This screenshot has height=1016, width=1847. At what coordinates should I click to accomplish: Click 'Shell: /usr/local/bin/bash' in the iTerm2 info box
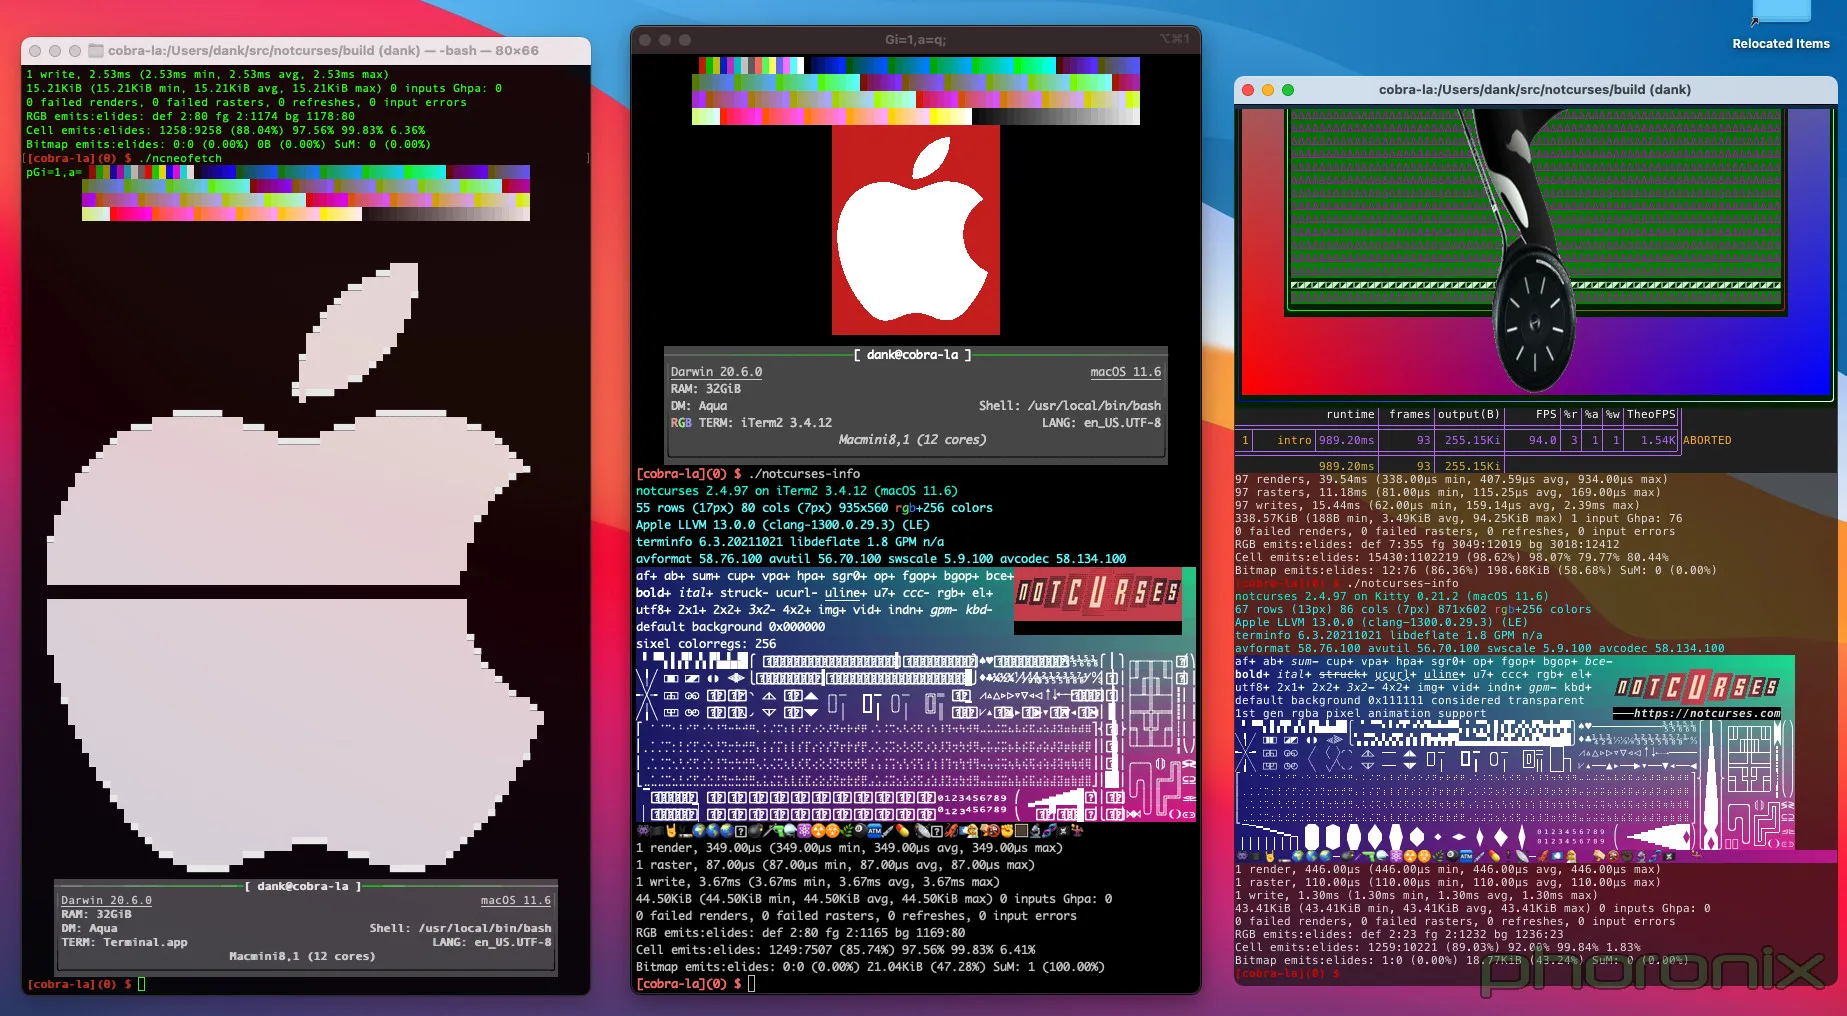[x=1070, y=405]
